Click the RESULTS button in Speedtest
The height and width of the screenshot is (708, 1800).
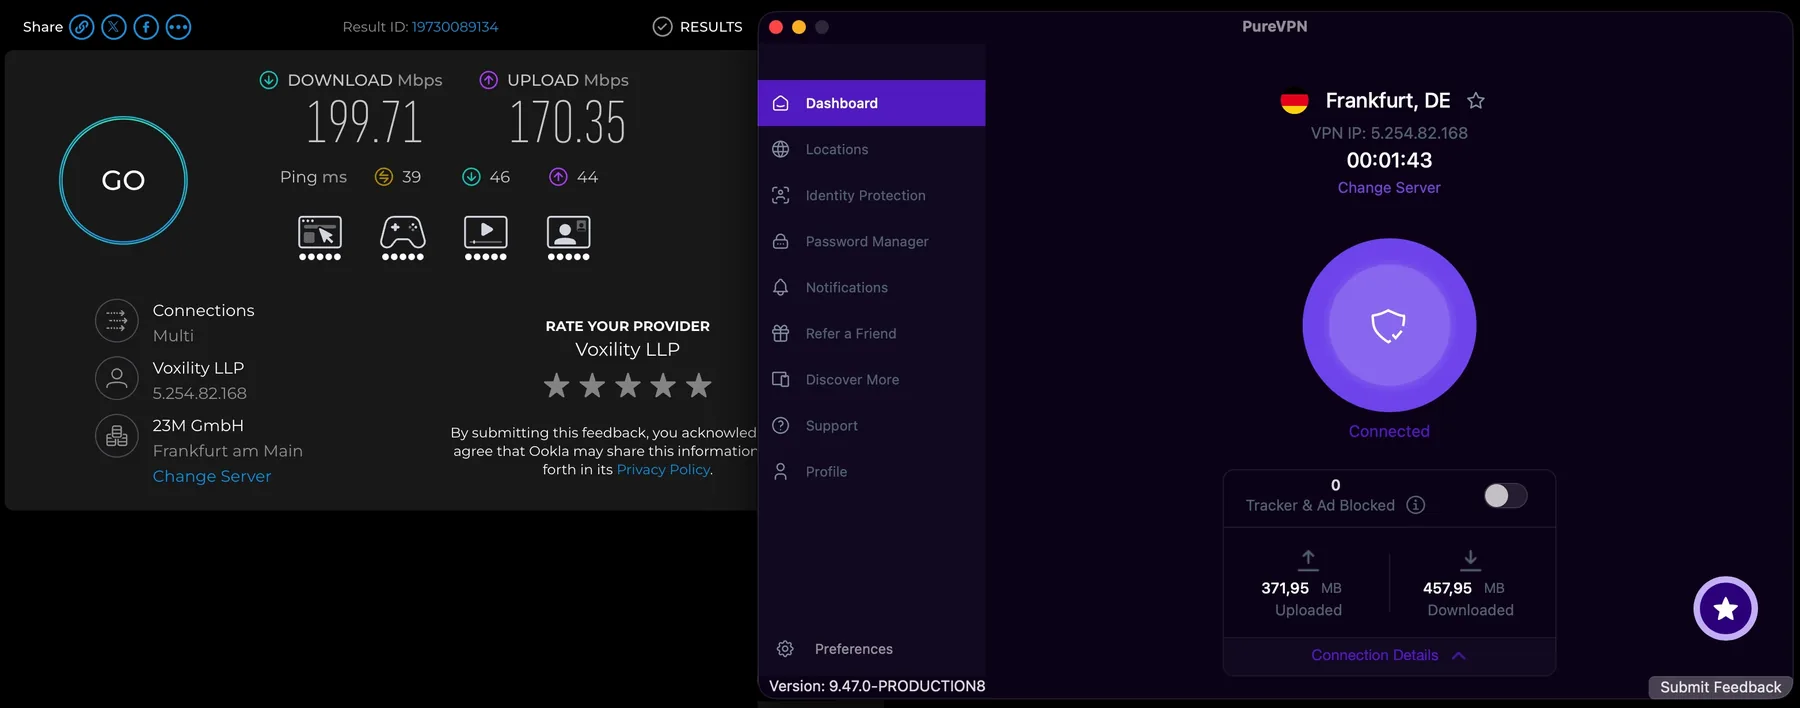coord(698,27)
